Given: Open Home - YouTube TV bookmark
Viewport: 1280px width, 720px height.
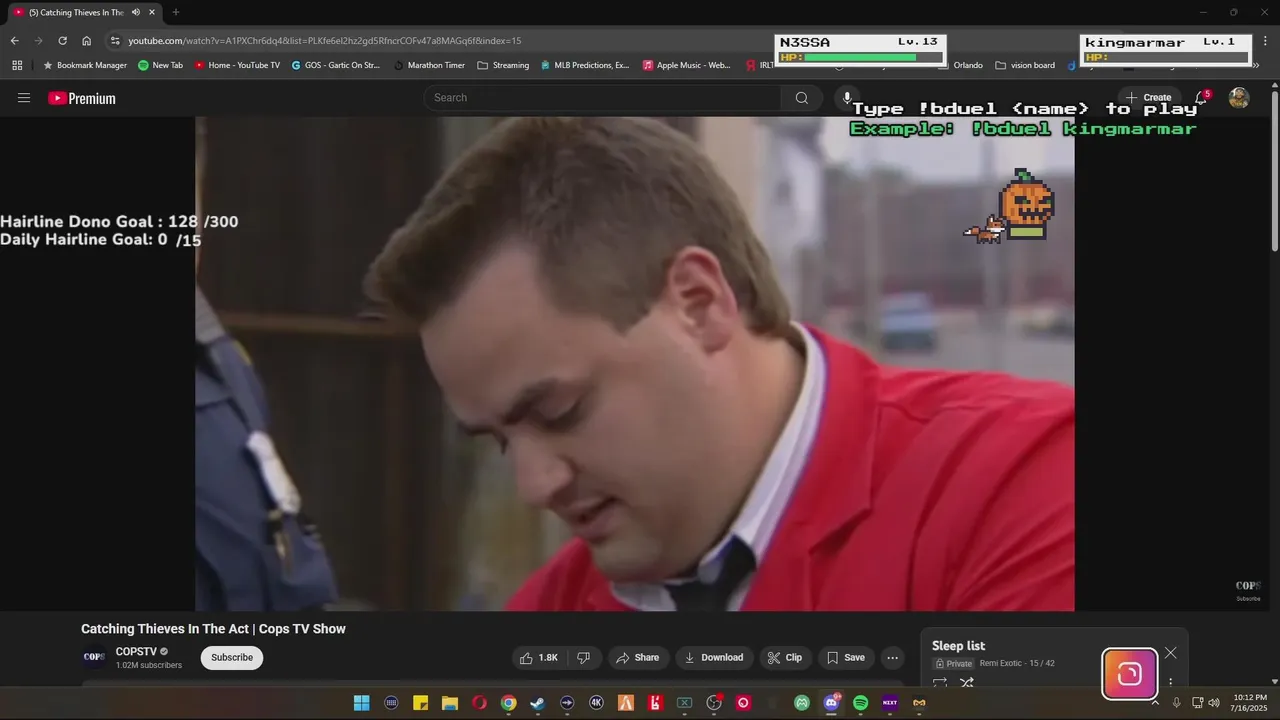Looking at the screenshot, I should pos(237,65).
